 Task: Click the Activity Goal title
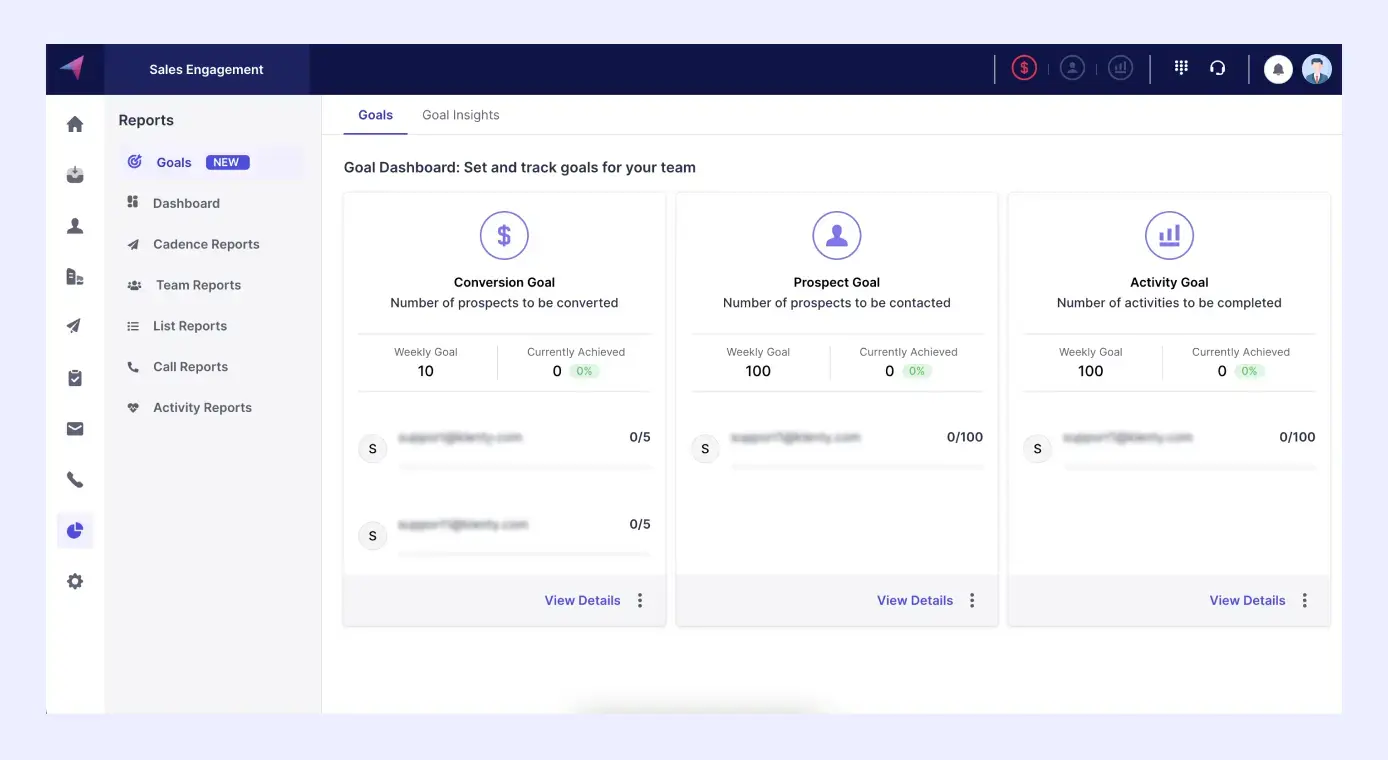tap(1169, 282)
